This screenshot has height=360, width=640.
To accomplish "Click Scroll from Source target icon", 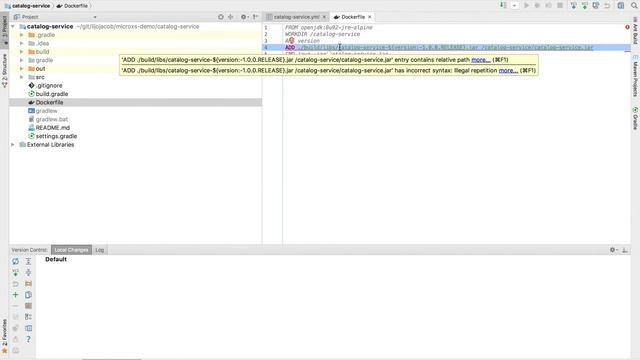I will click(x=220, y=17).
